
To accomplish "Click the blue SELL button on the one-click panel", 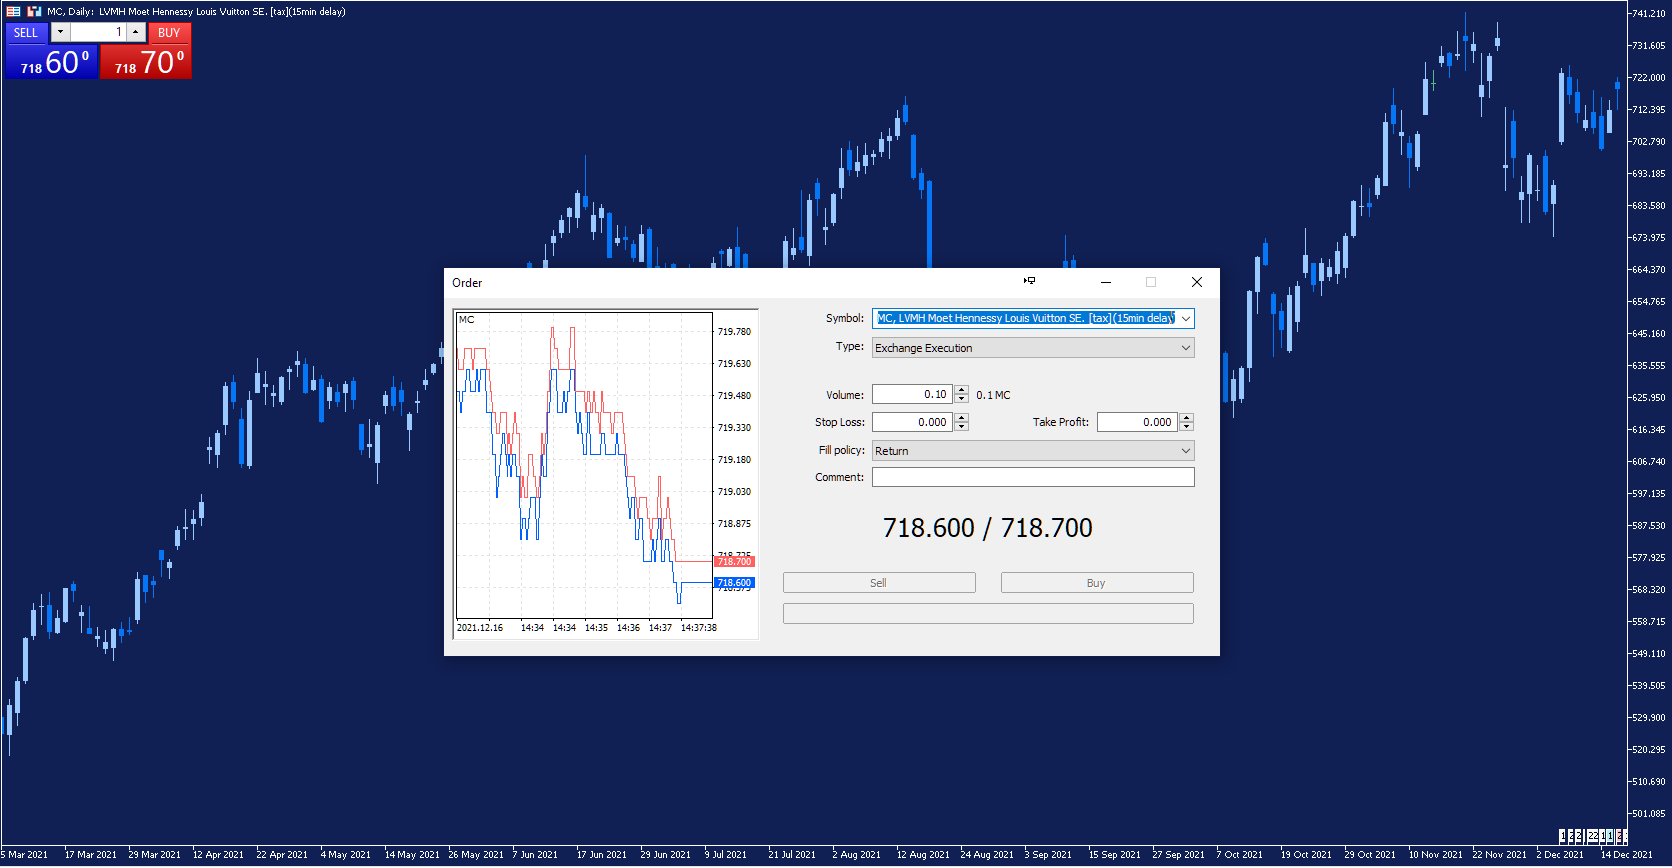I will [26, 33].
